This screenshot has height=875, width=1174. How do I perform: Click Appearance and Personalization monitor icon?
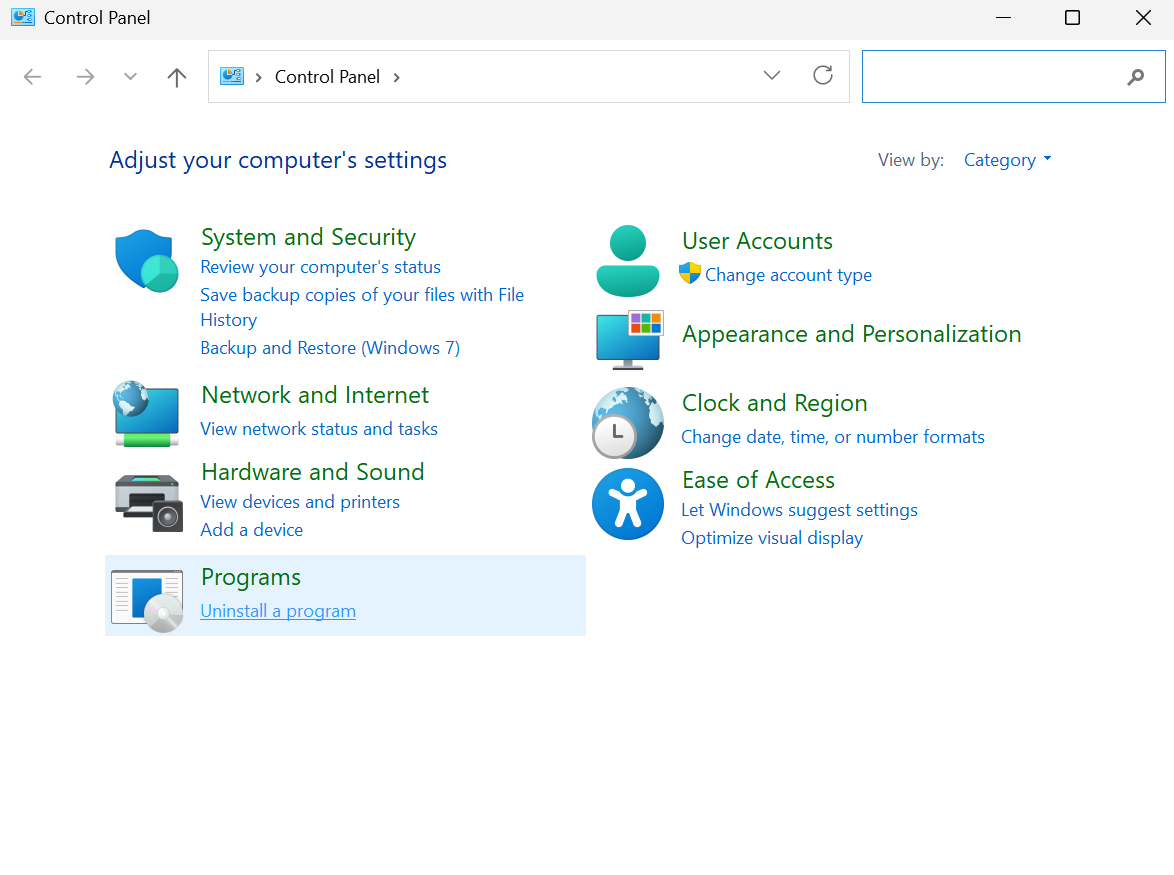[630, 341]
